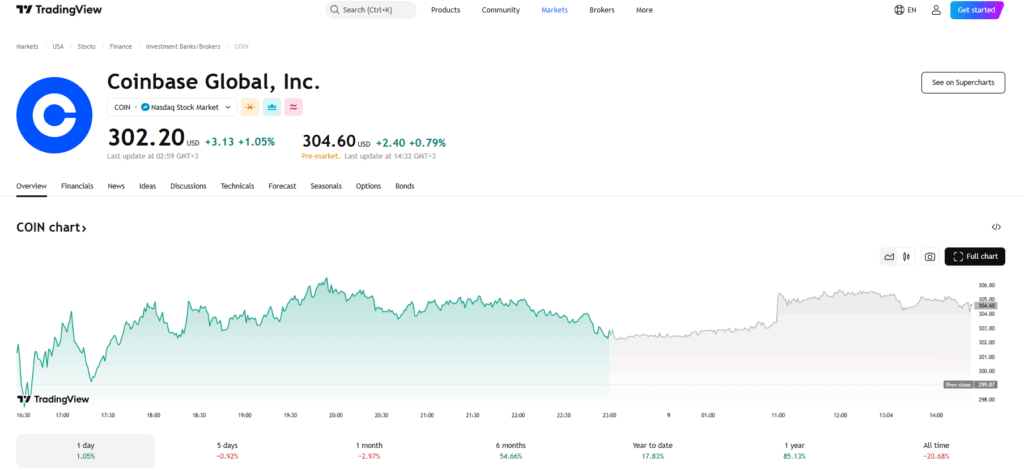
Task: Open the Community menu
Action: click(x=501, y=10)
